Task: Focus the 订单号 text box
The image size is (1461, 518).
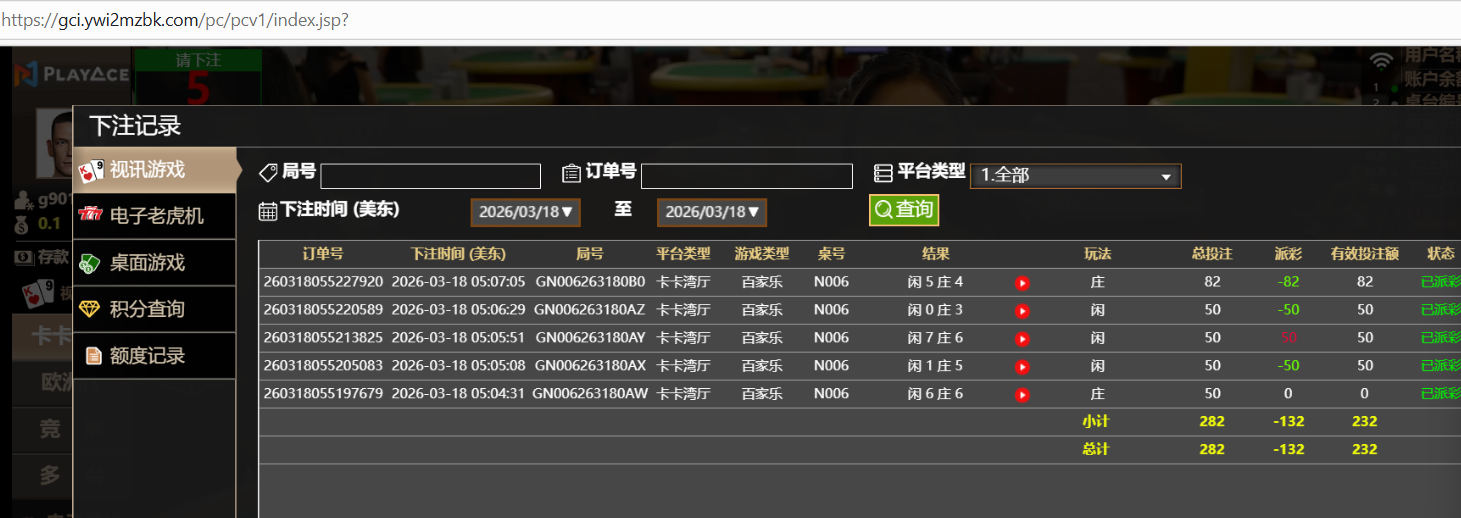Action: (746, 177)
